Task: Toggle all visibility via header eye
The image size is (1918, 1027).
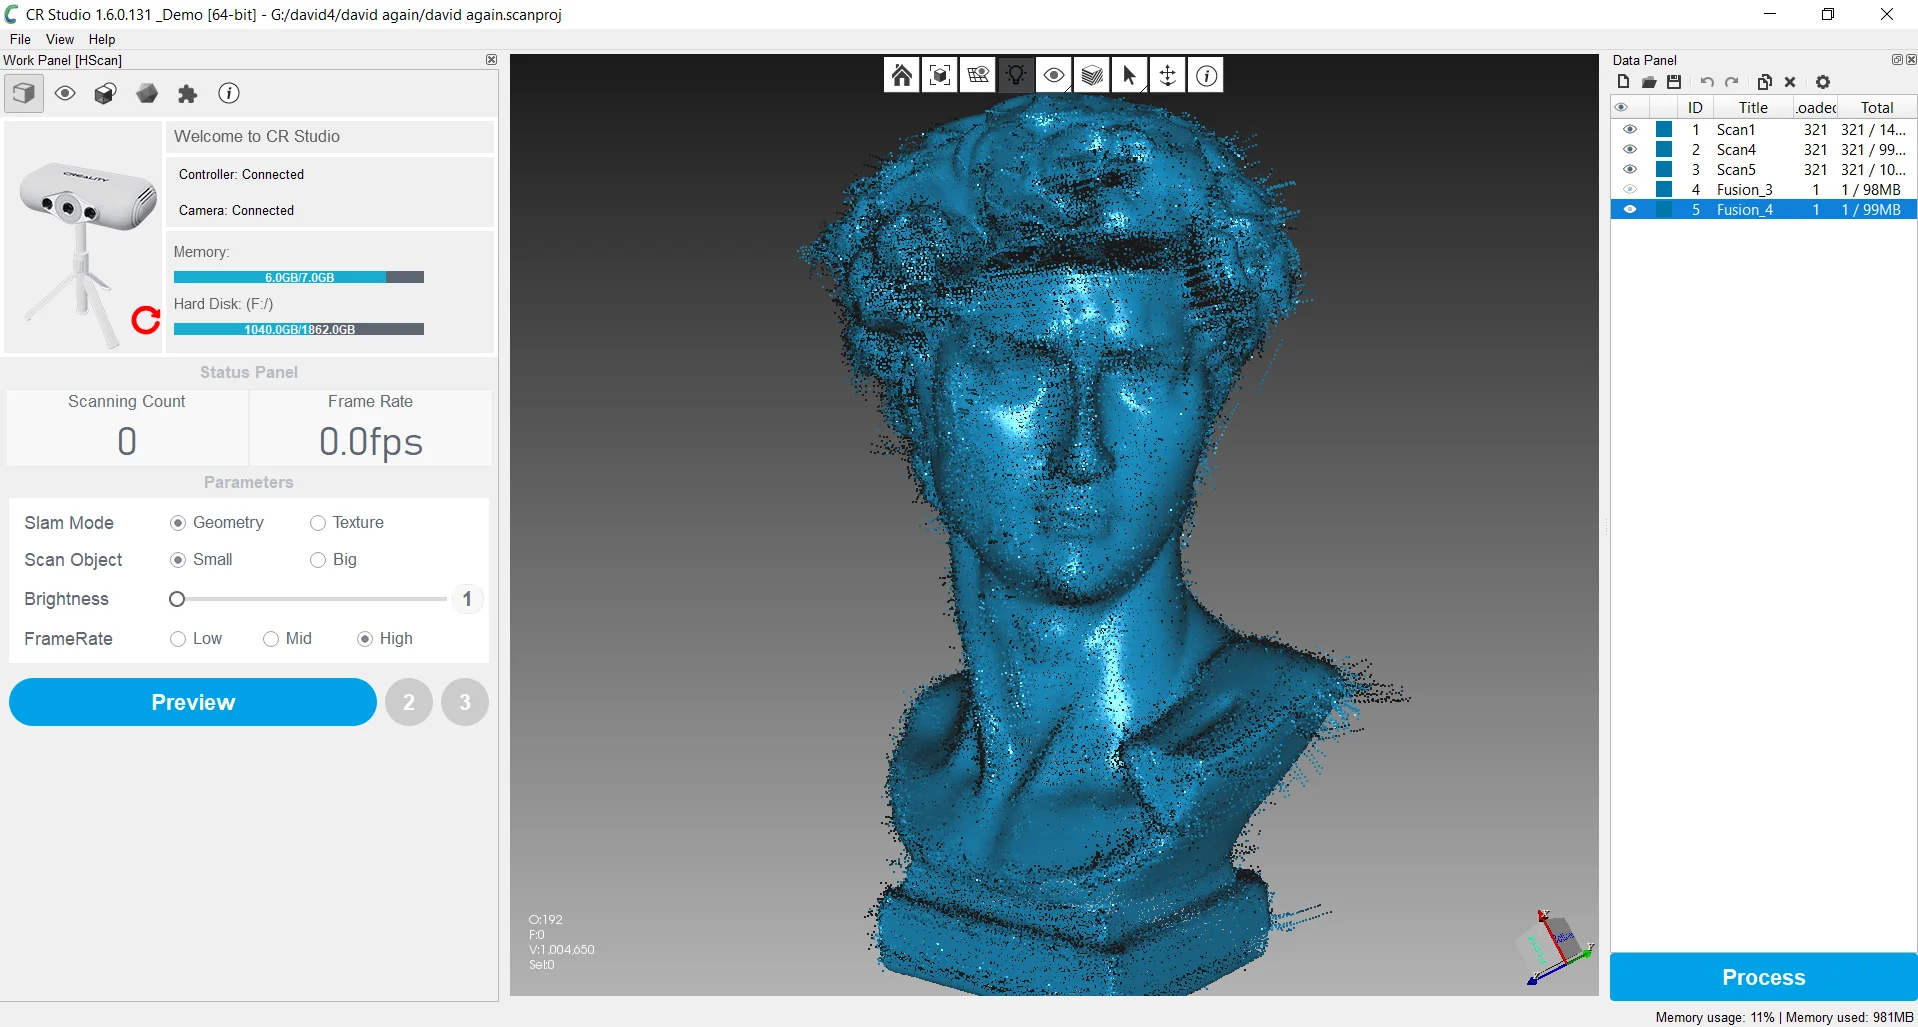Action: tap(1621, 108)
